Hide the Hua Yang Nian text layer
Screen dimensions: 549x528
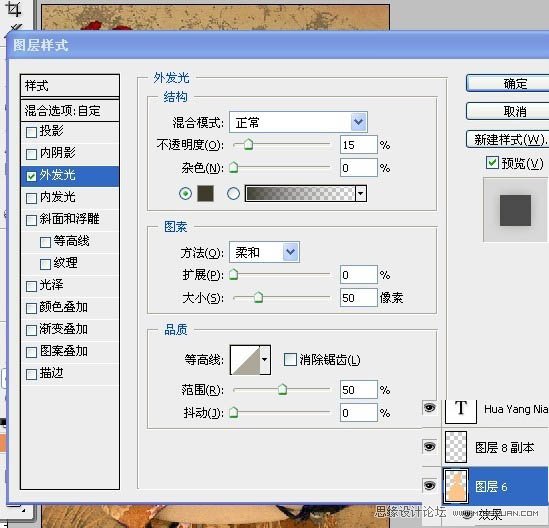point(430,408)
